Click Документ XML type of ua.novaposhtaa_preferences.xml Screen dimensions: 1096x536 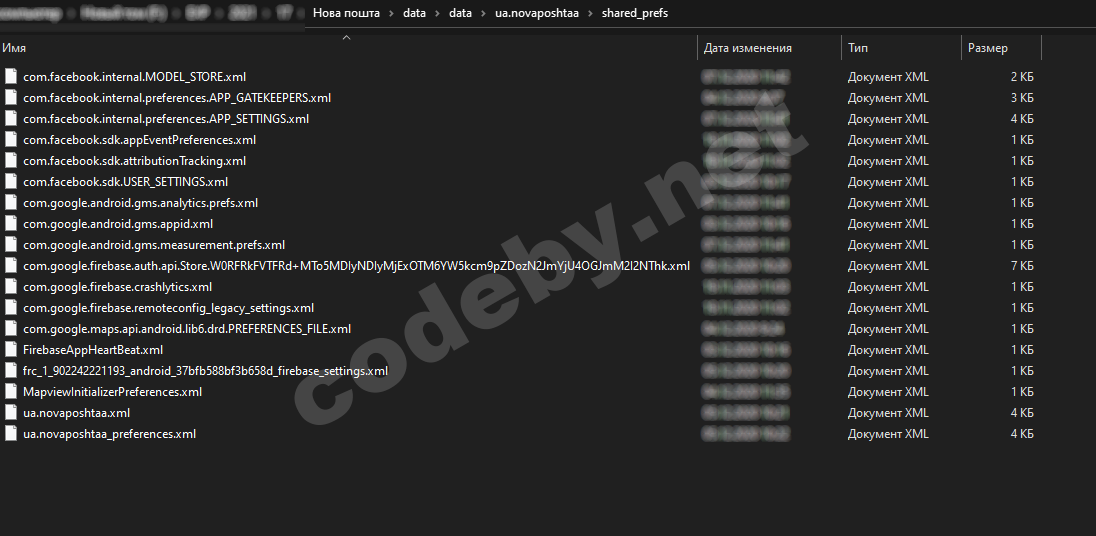(888, 433)
